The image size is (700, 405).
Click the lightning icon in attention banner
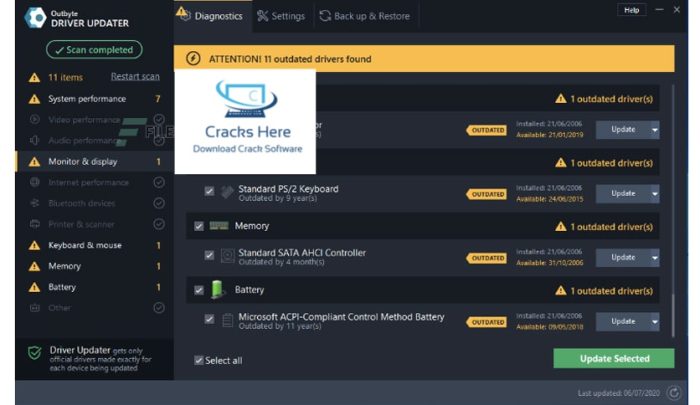[193, 58]
